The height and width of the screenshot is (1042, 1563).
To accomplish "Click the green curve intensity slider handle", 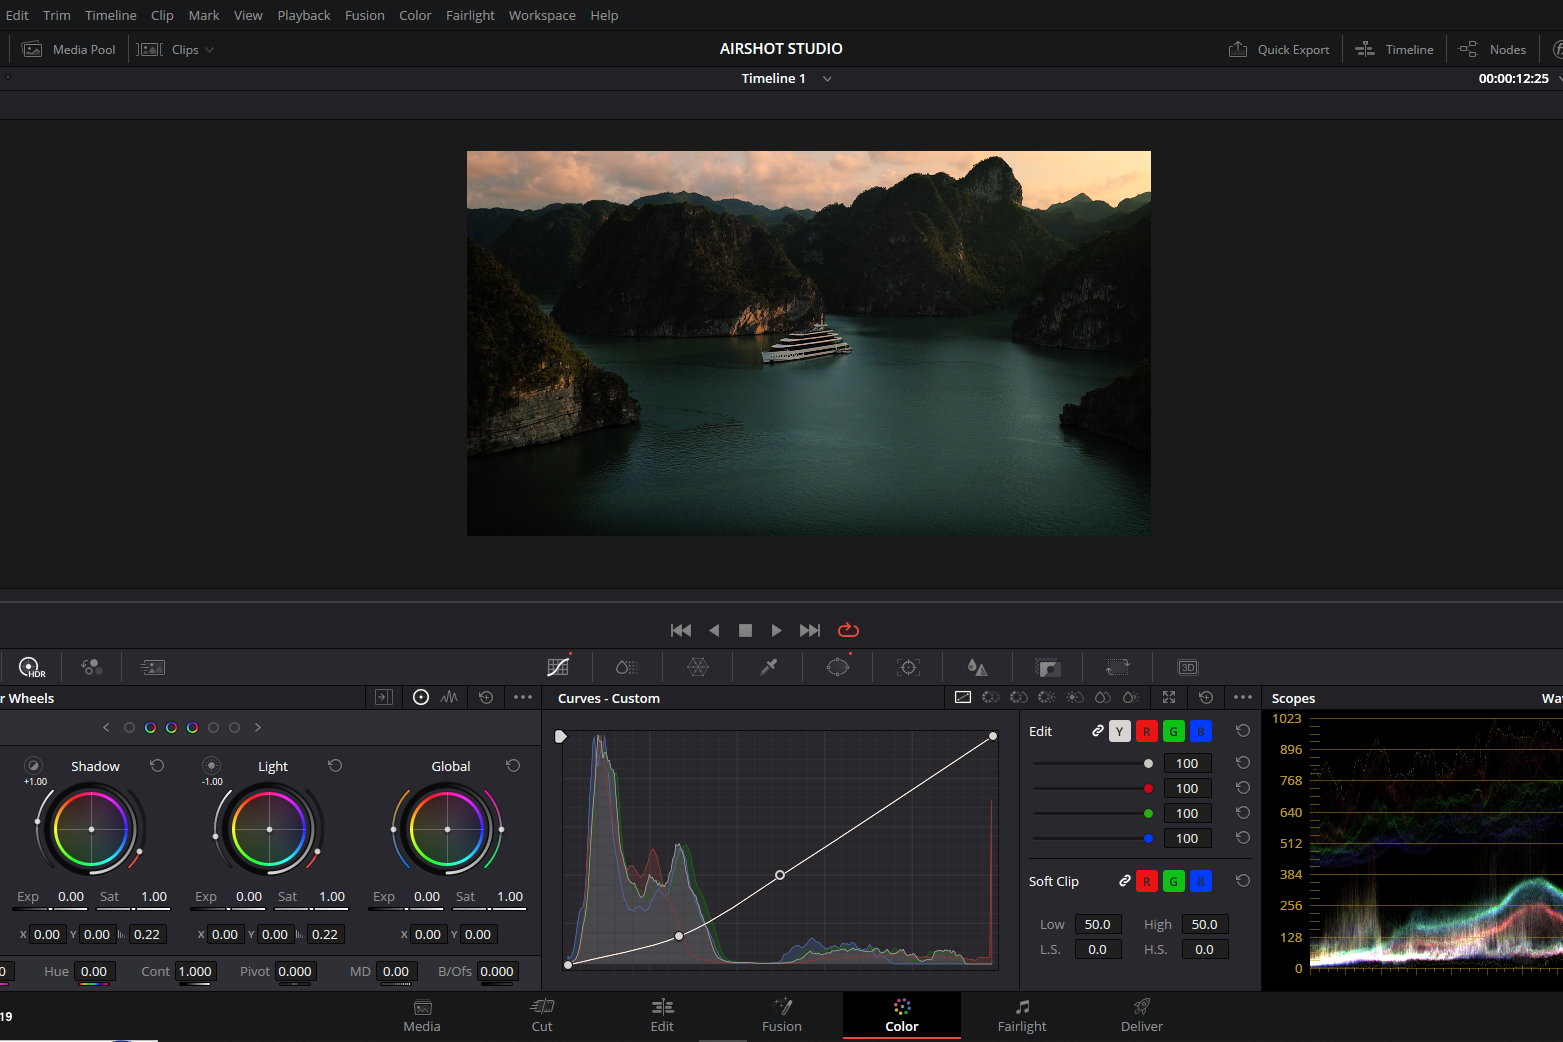I will 1148,813.
